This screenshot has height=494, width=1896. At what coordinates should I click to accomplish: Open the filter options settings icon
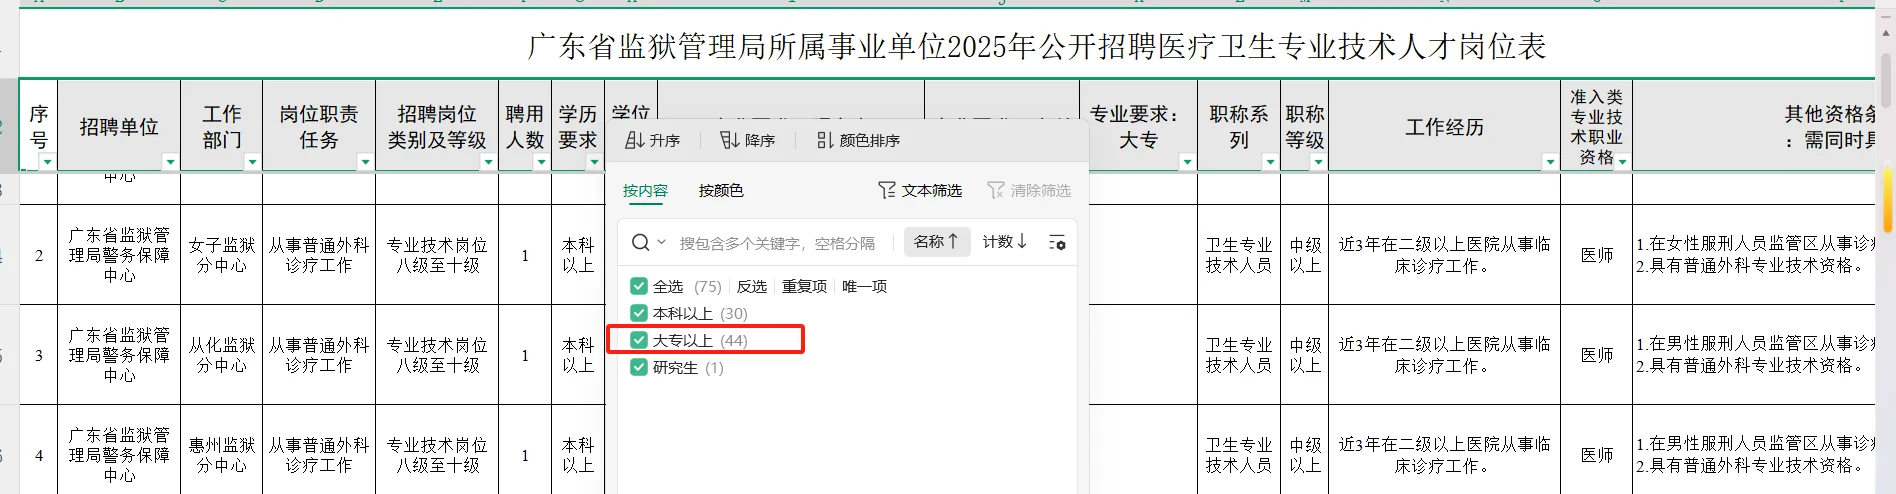tap(1057, 242)
